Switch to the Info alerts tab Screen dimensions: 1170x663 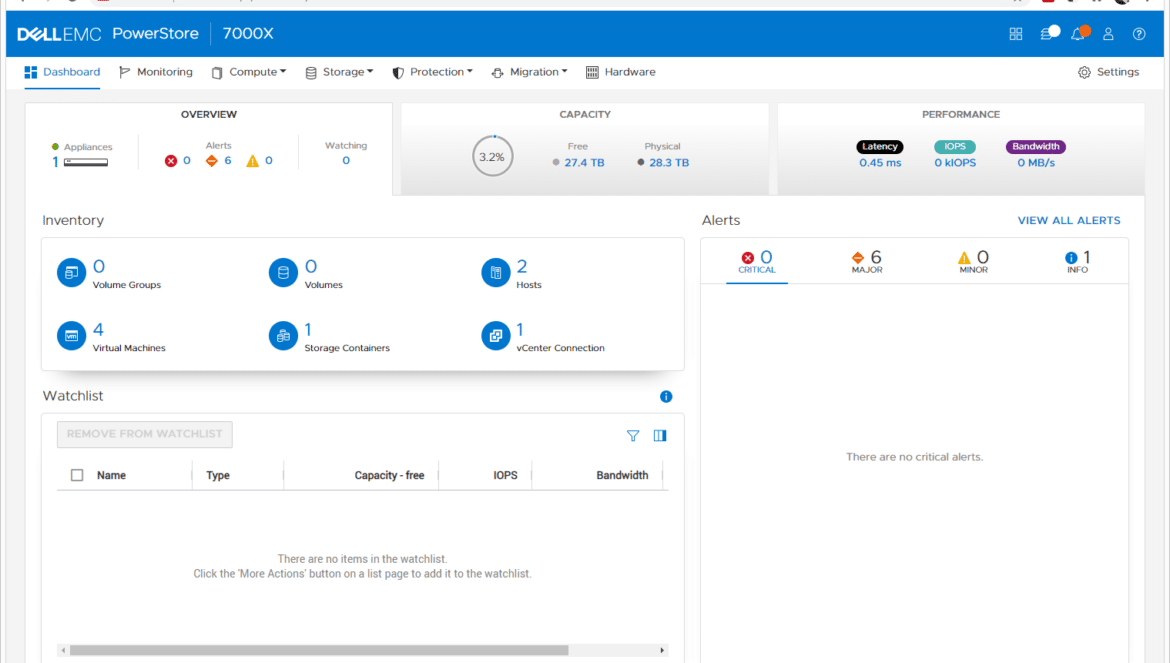point(1077,262)
